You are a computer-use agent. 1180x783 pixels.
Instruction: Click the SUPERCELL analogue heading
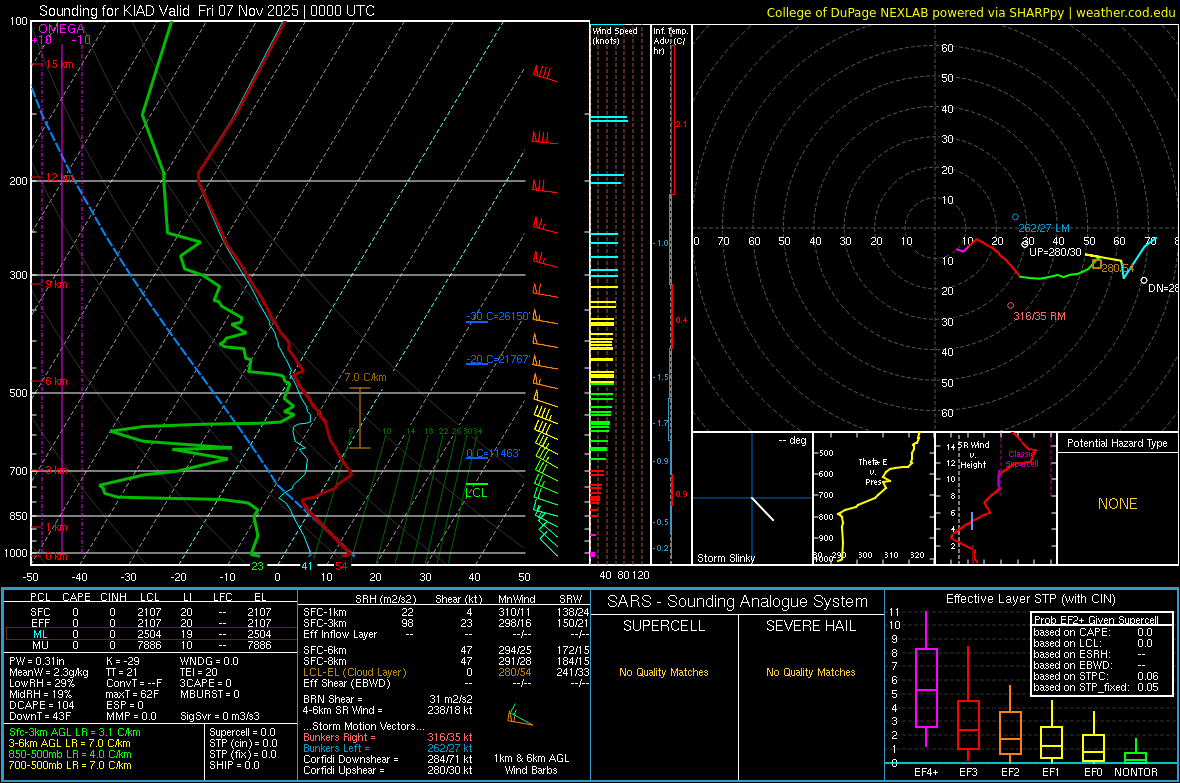point(664,626)
